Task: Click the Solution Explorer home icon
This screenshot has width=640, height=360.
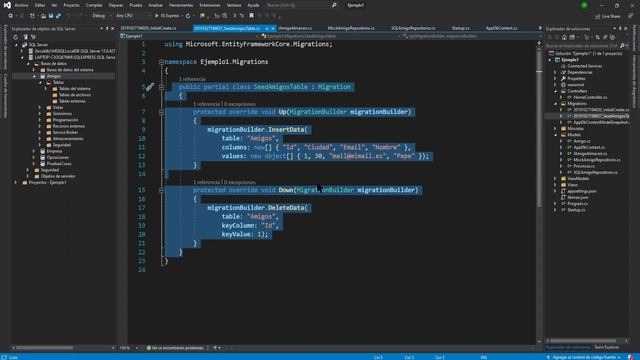Action: click(x=564, y=38)
